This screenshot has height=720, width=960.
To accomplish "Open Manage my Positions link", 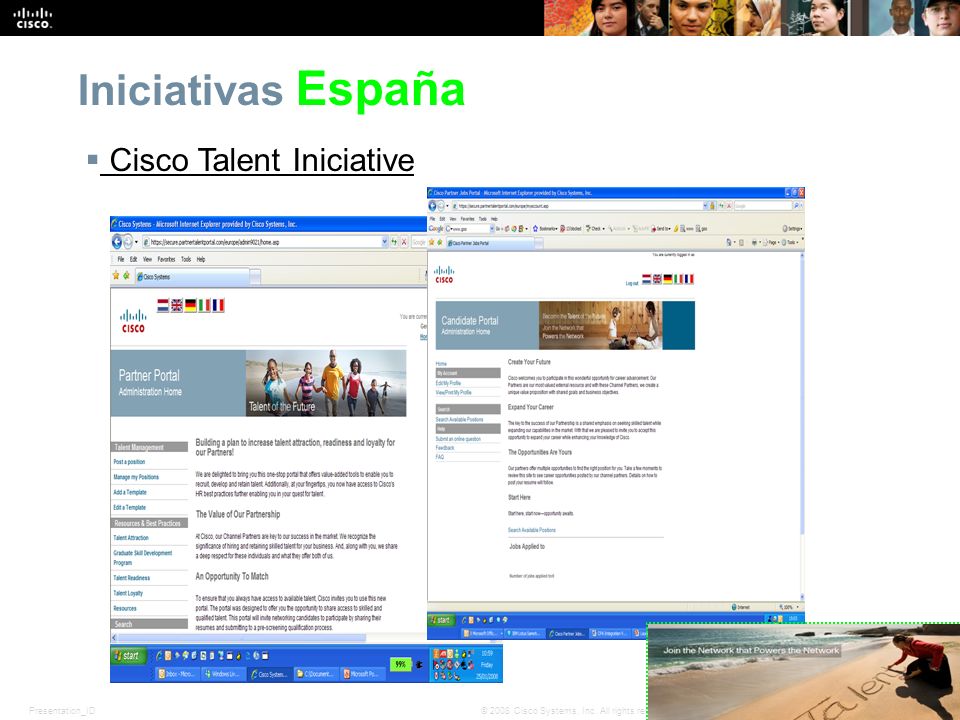I will (136, 477).
